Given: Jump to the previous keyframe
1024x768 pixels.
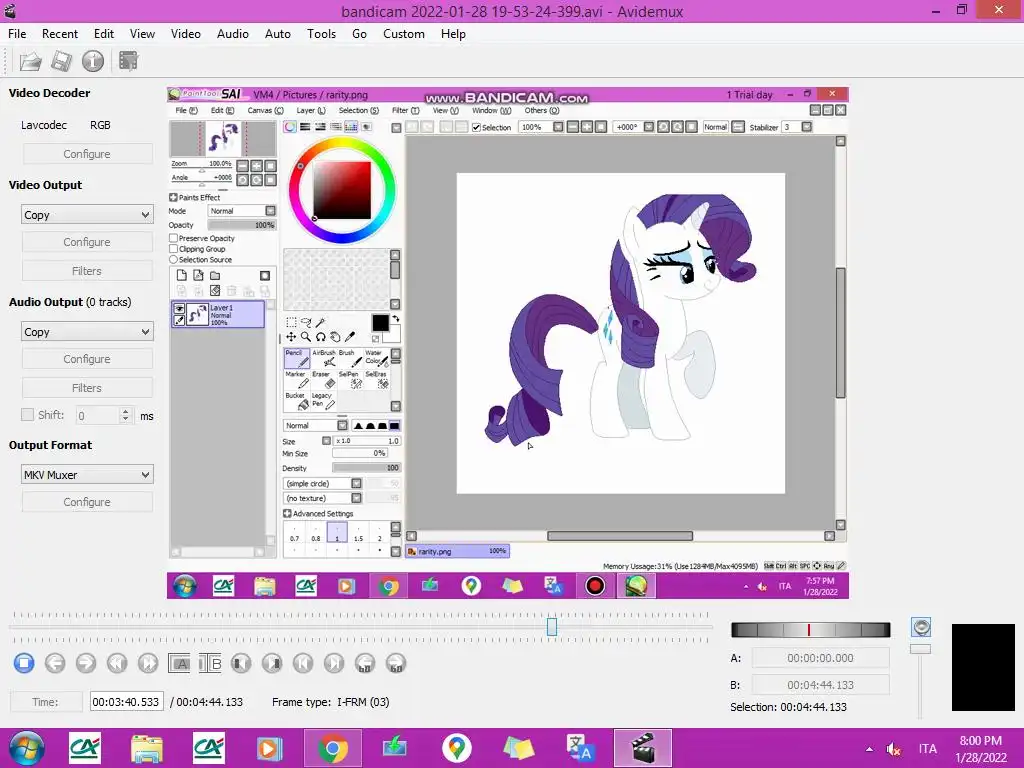Looking at the screenshot, I should (x=117, y=664).
